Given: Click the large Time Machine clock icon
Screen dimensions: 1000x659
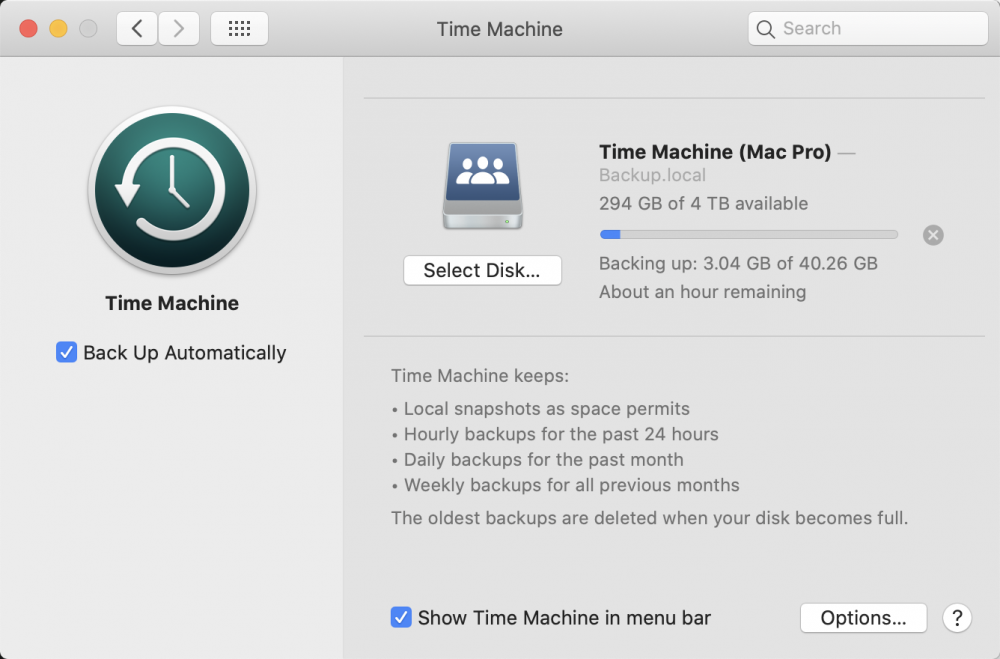Looking at the screenshot, I should click(172, 190).
